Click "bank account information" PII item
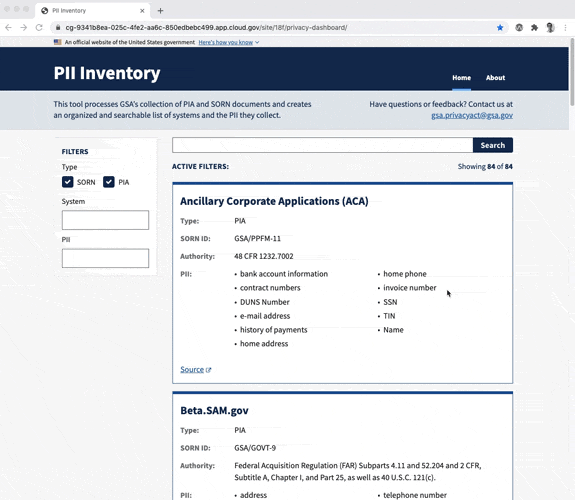Screen dimensions: 575x500 [x=284, y=274]
